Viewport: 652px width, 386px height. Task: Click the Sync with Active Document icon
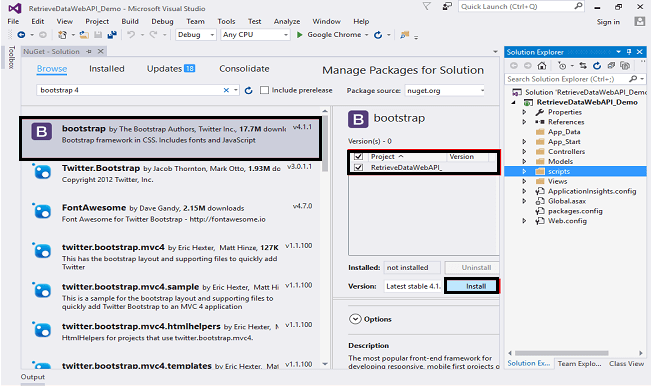coord(583,66)
